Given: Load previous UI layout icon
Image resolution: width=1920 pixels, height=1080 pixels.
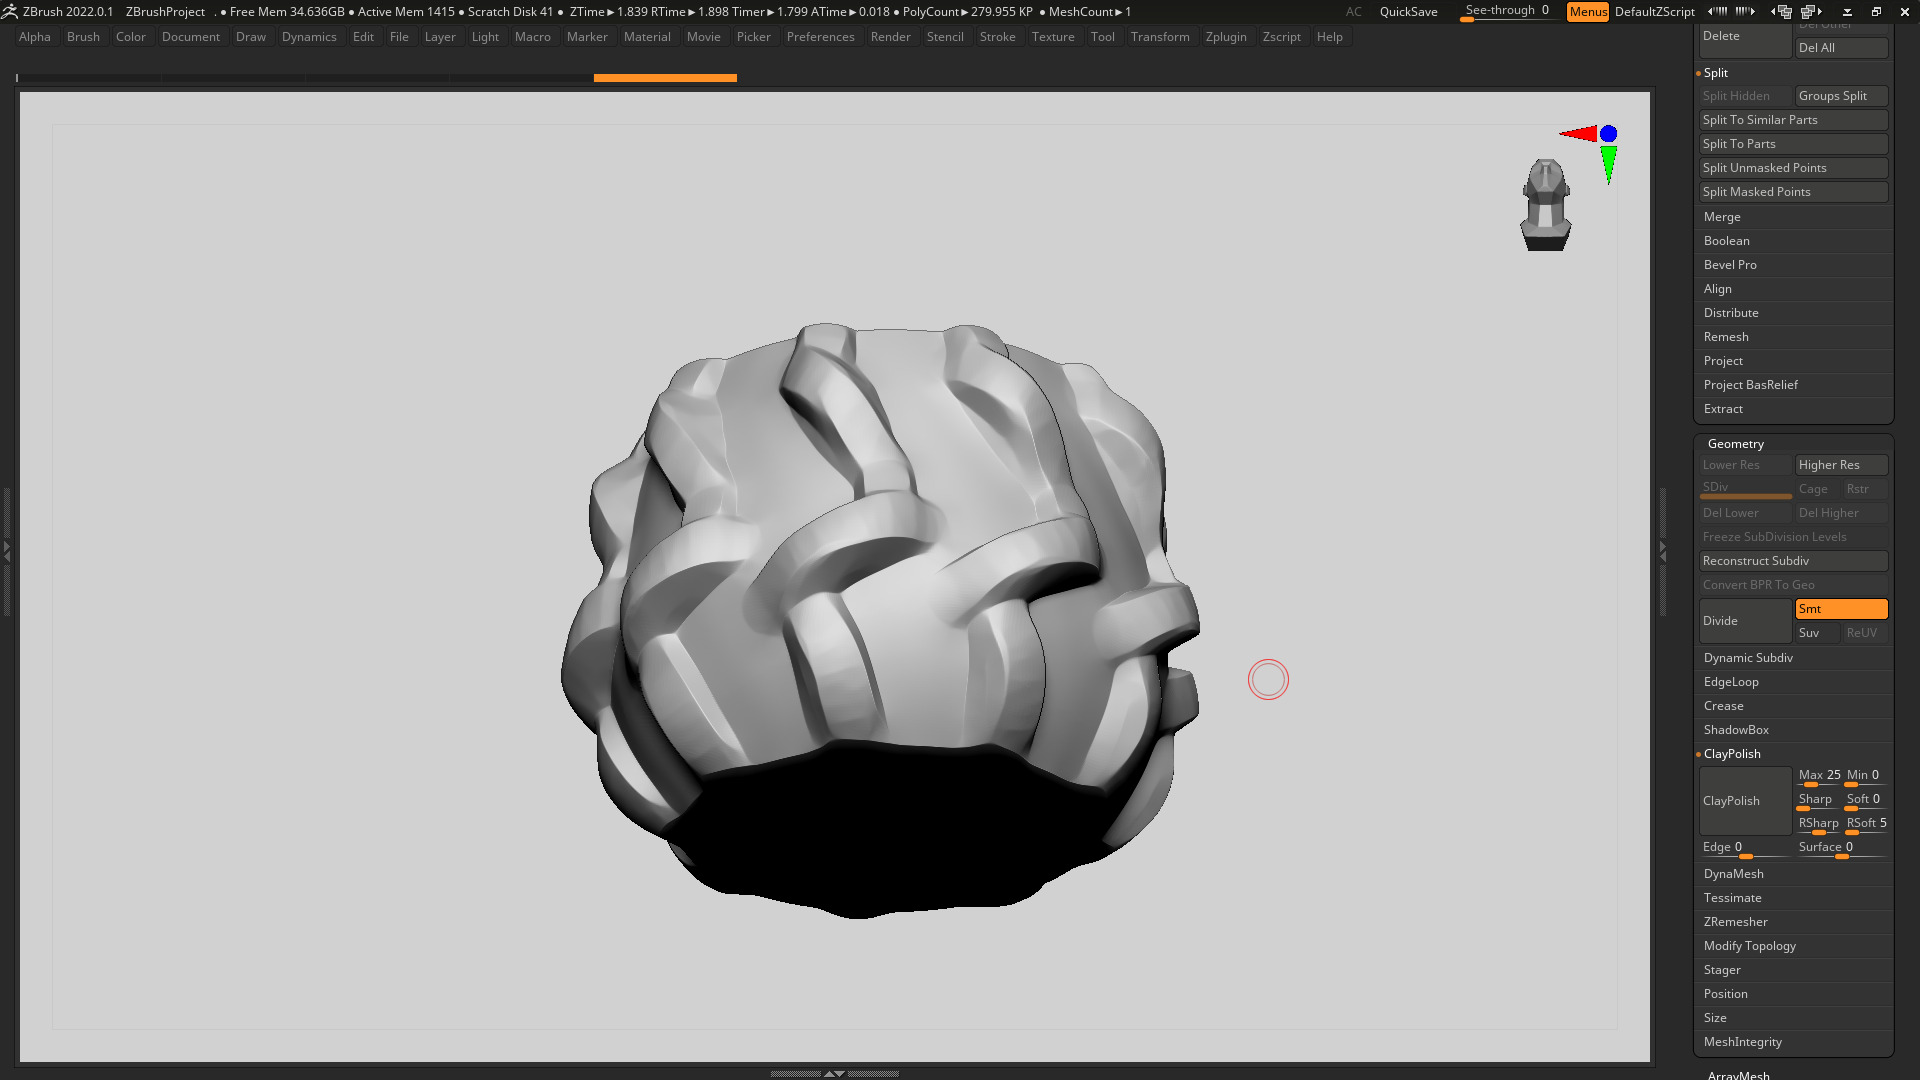Looking at the screenshot, I should point(1781,11).
